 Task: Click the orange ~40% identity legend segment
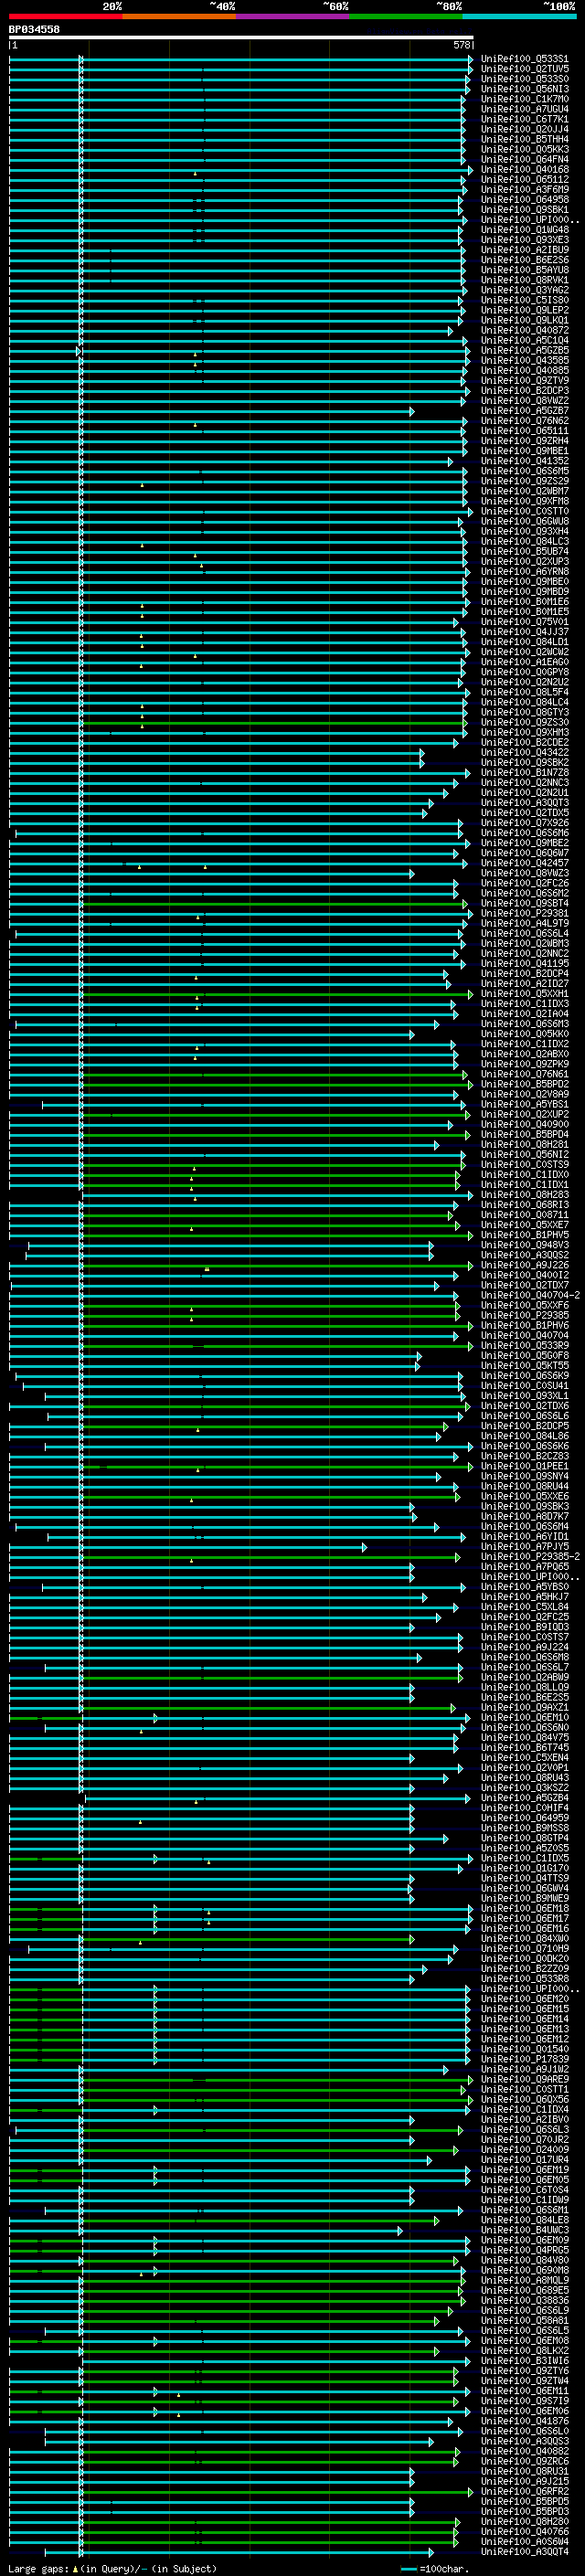[x=179, y=16]
